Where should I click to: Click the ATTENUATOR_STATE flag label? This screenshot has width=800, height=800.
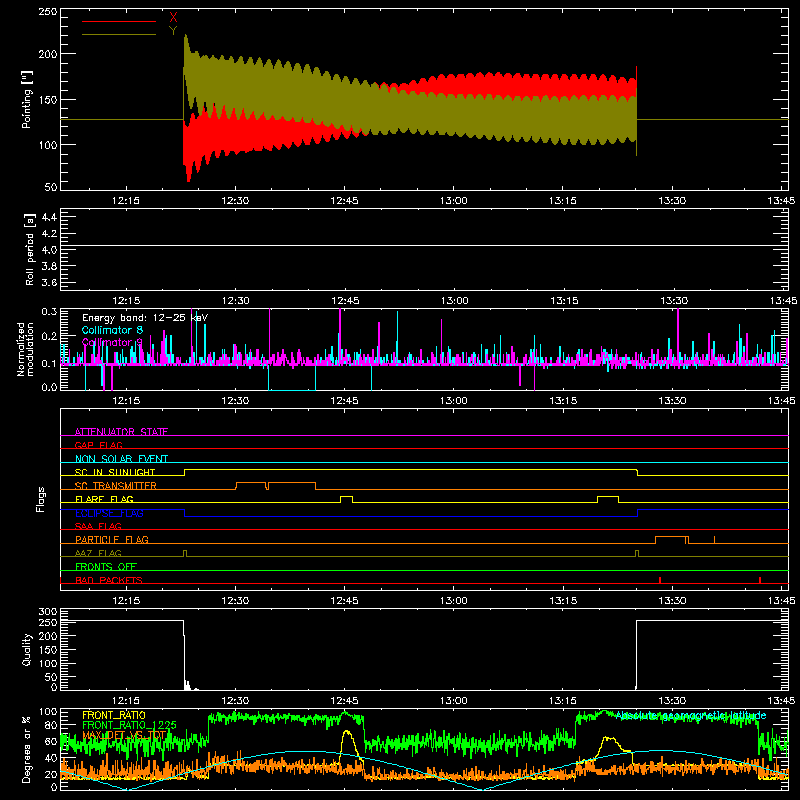pos(121,432)
